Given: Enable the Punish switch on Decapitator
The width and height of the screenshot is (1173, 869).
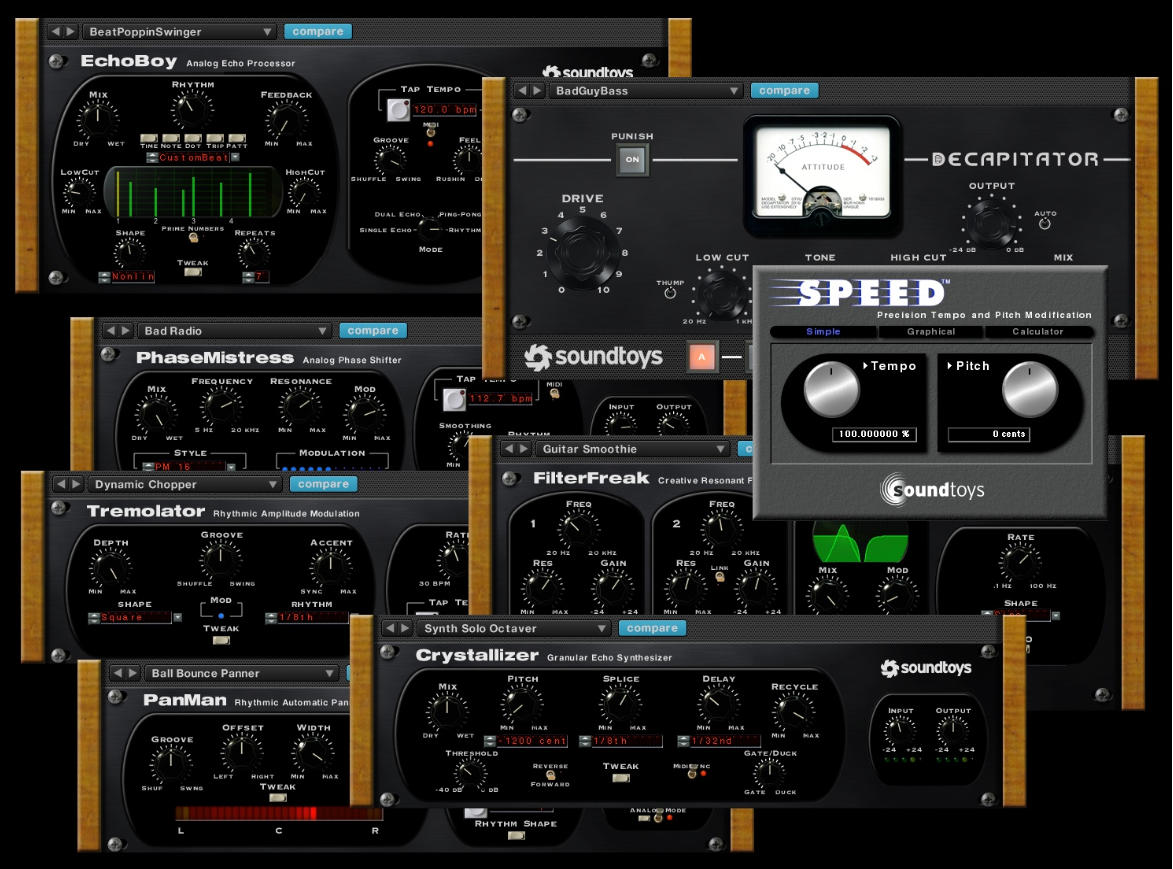Looking at the screenshot, I should click(x=631, y=159).
